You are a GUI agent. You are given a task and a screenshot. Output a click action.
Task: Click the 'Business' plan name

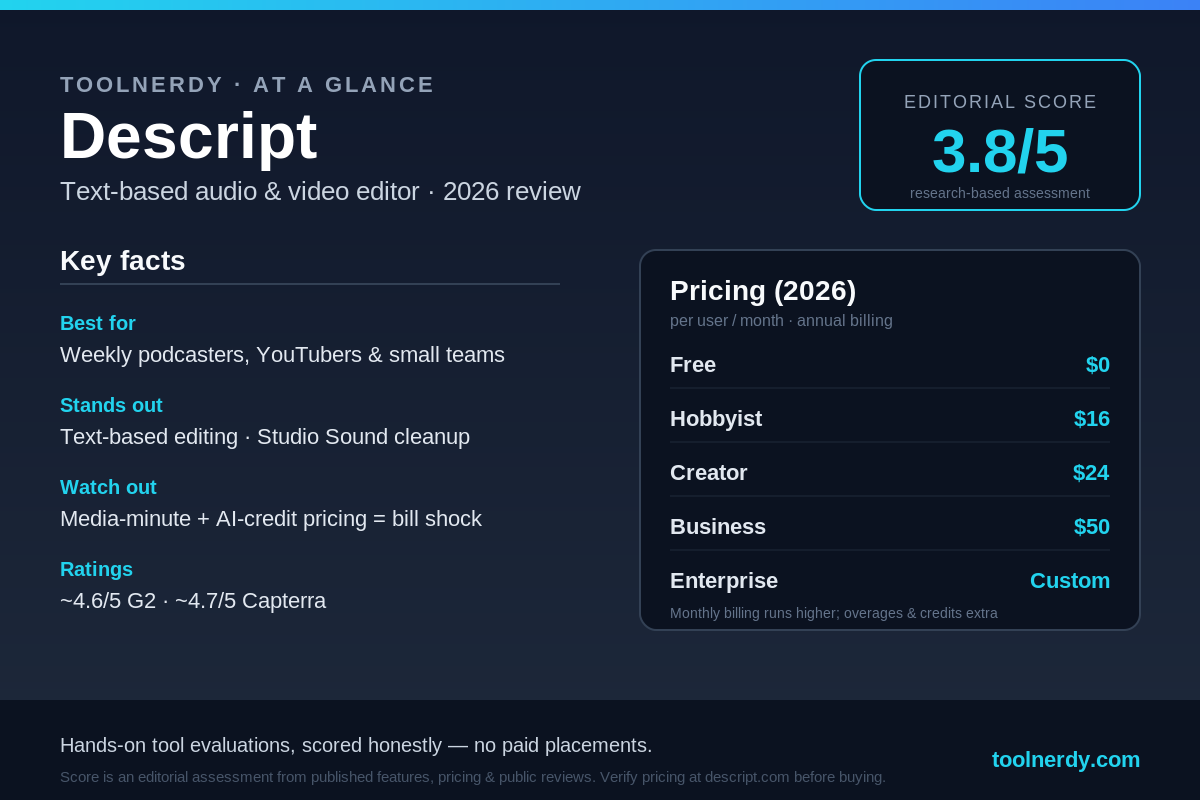tap(718, 527)
